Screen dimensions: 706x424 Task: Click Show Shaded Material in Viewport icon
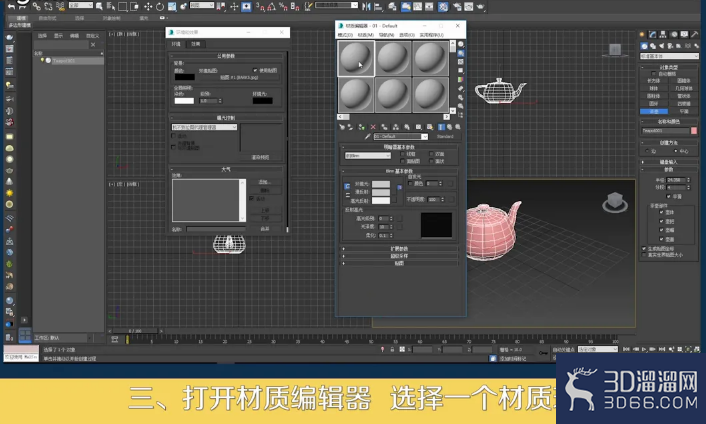pyautogui.click(x=430, y=127)
